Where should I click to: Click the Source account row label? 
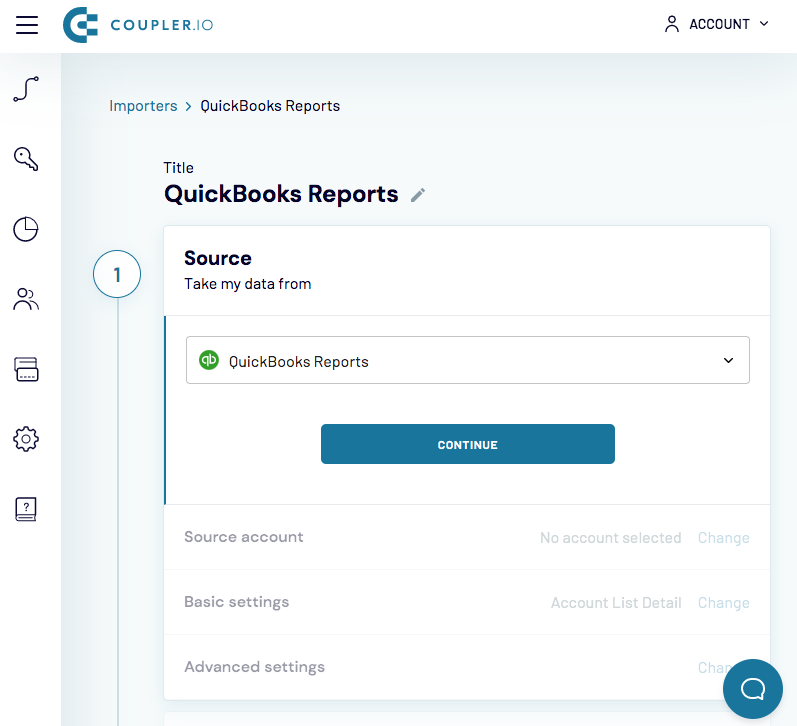(244, 537)
